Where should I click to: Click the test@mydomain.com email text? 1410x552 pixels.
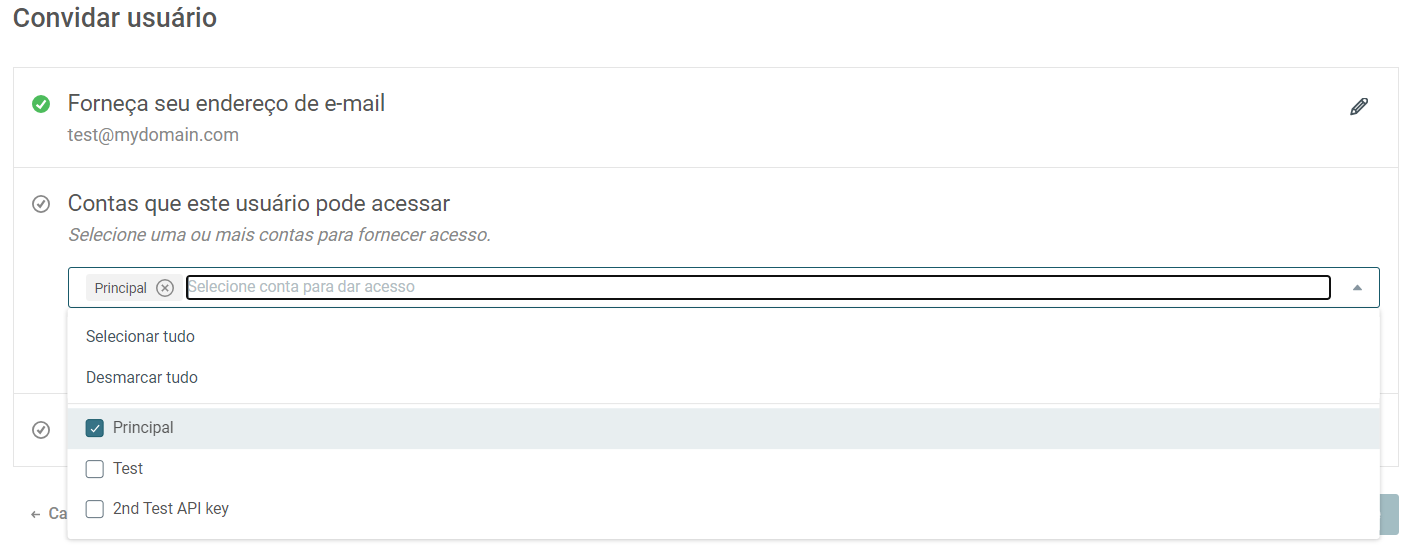tap(153, 135)
